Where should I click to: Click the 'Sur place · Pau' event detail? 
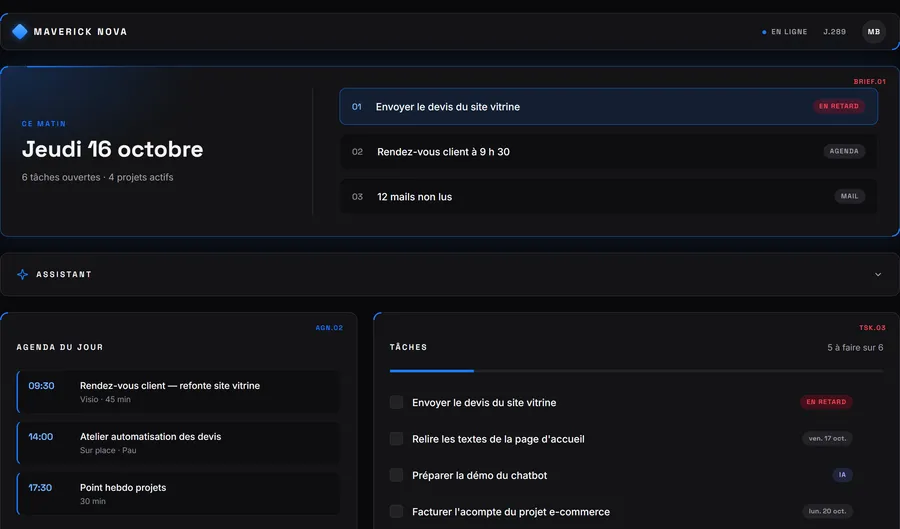click(x=108, y=450)
